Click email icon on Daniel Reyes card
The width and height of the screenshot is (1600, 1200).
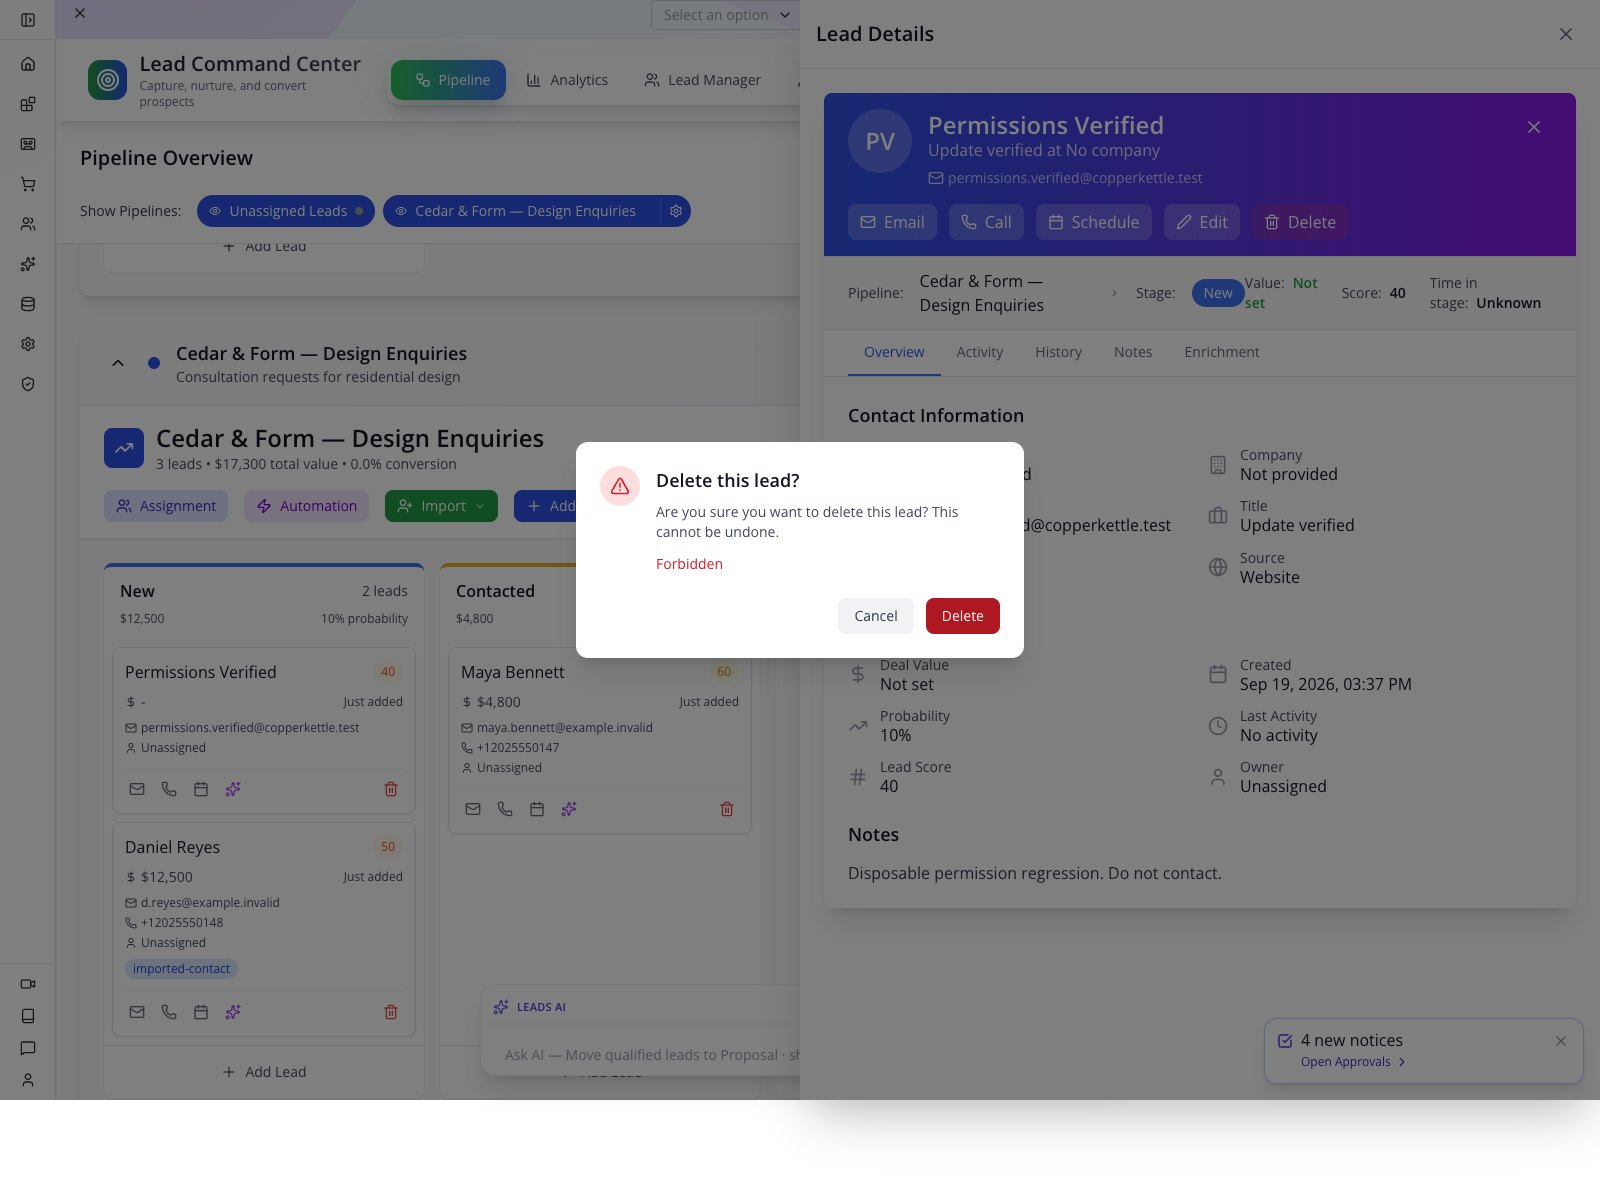[x=137, y=1012]
